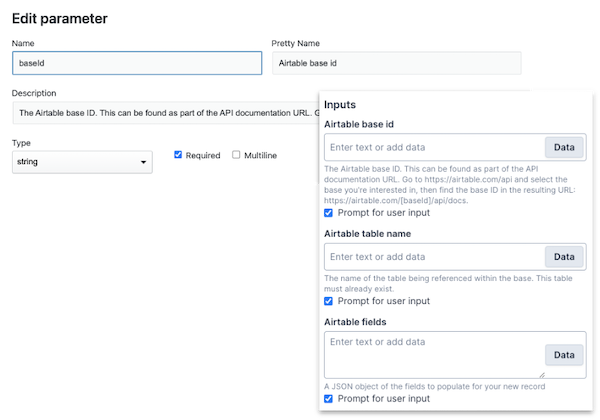This screenshot has width=600, height=420.
Task: Toggle Prompt for user input under Airtable table name
Action: [x=328, y=301]
